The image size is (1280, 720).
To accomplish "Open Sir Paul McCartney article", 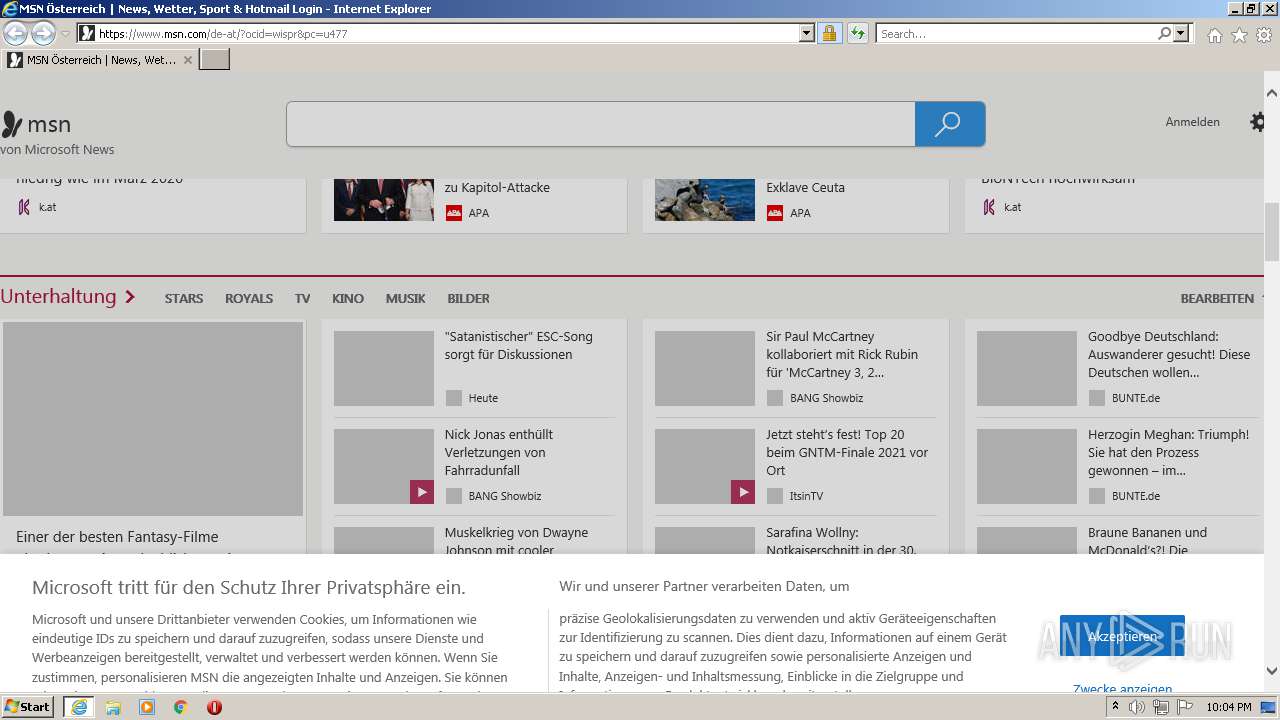I will point(842,354).
